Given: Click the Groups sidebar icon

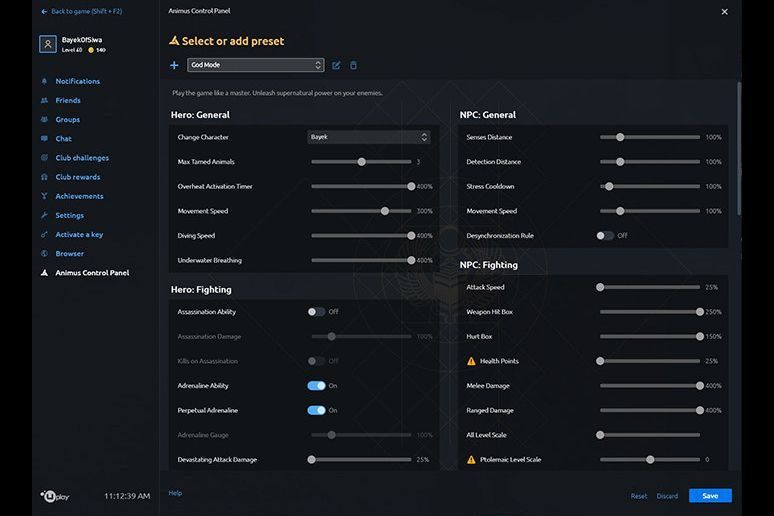Looking at the screenshot, I should point(44,119).
